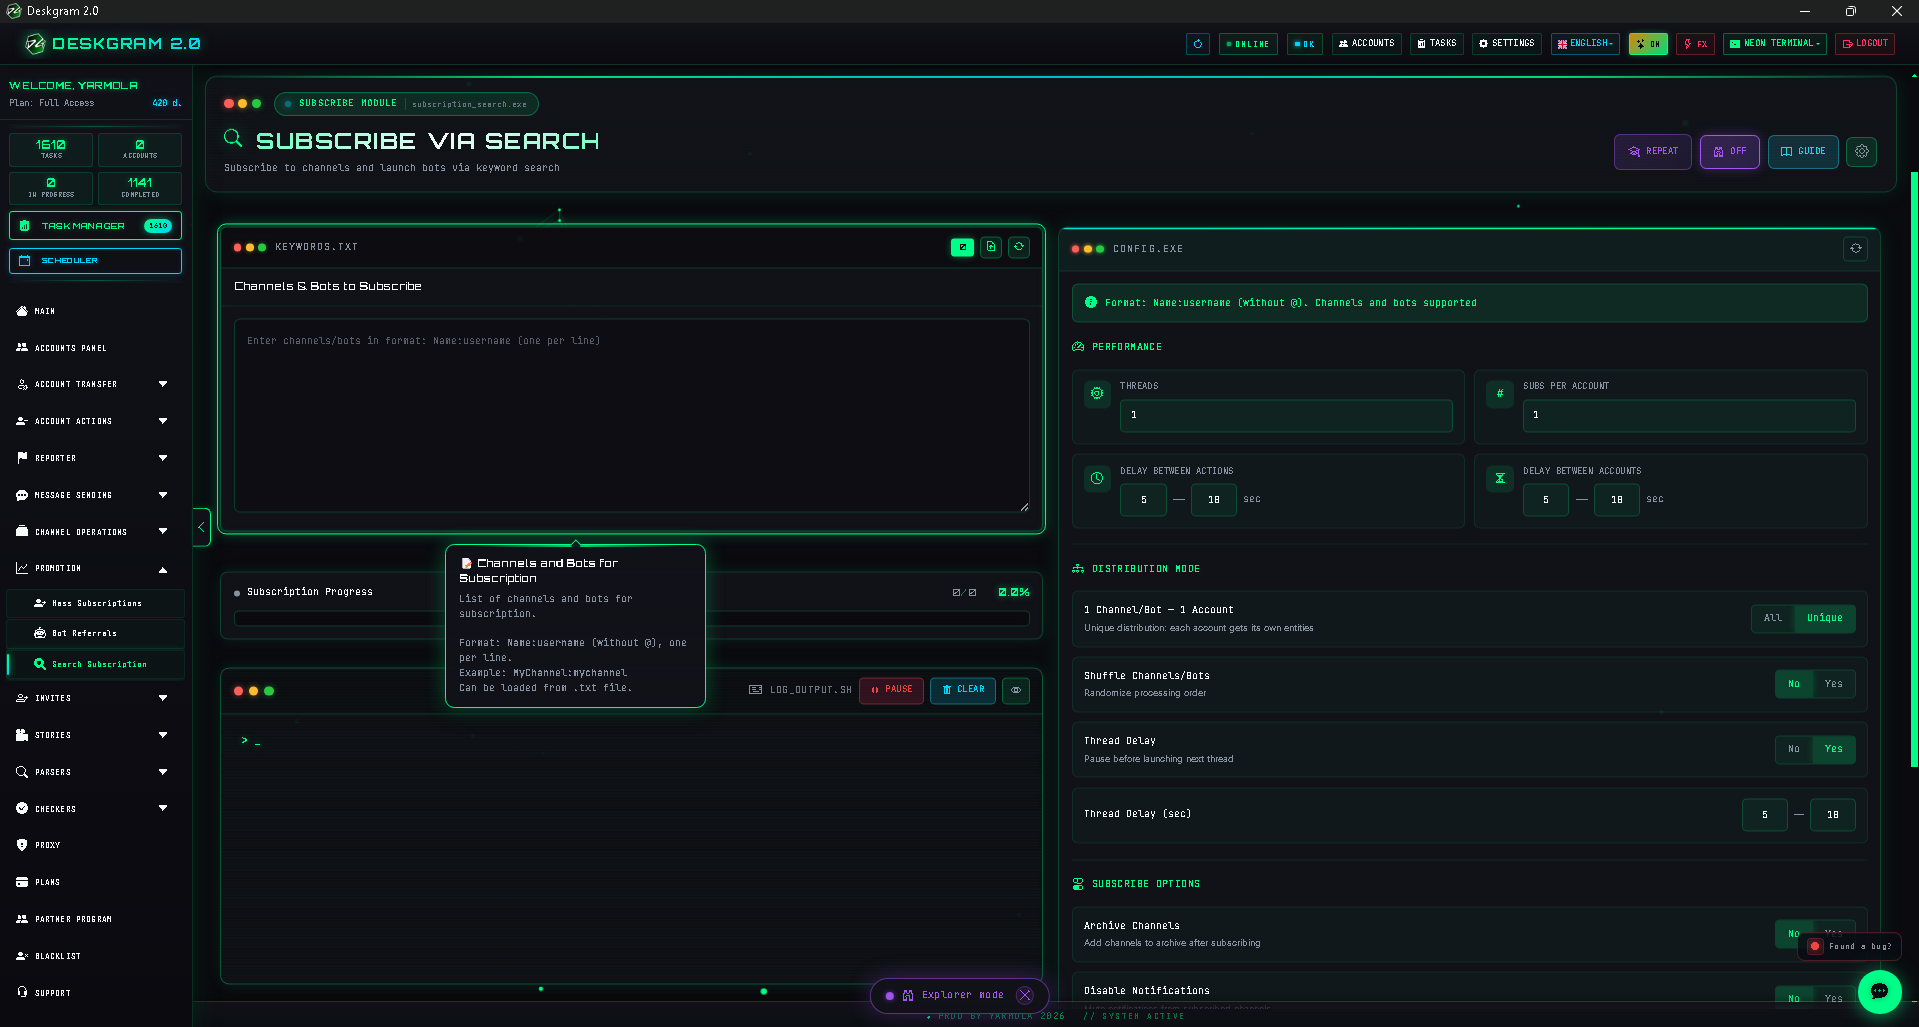Set Thread Delay to No
This screenshot has width=1919, height=1027.
(1794, 749)
